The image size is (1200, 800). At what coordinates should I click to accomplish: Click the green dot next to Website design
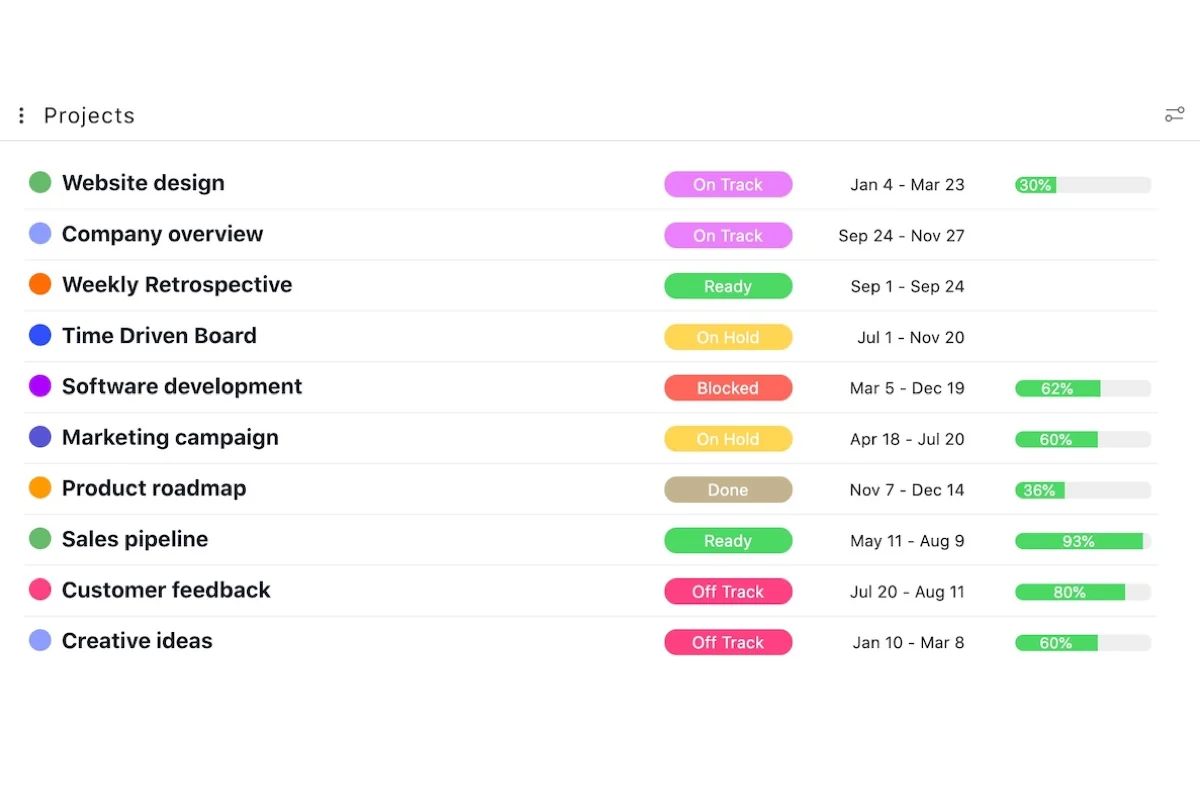pos(40,182)
